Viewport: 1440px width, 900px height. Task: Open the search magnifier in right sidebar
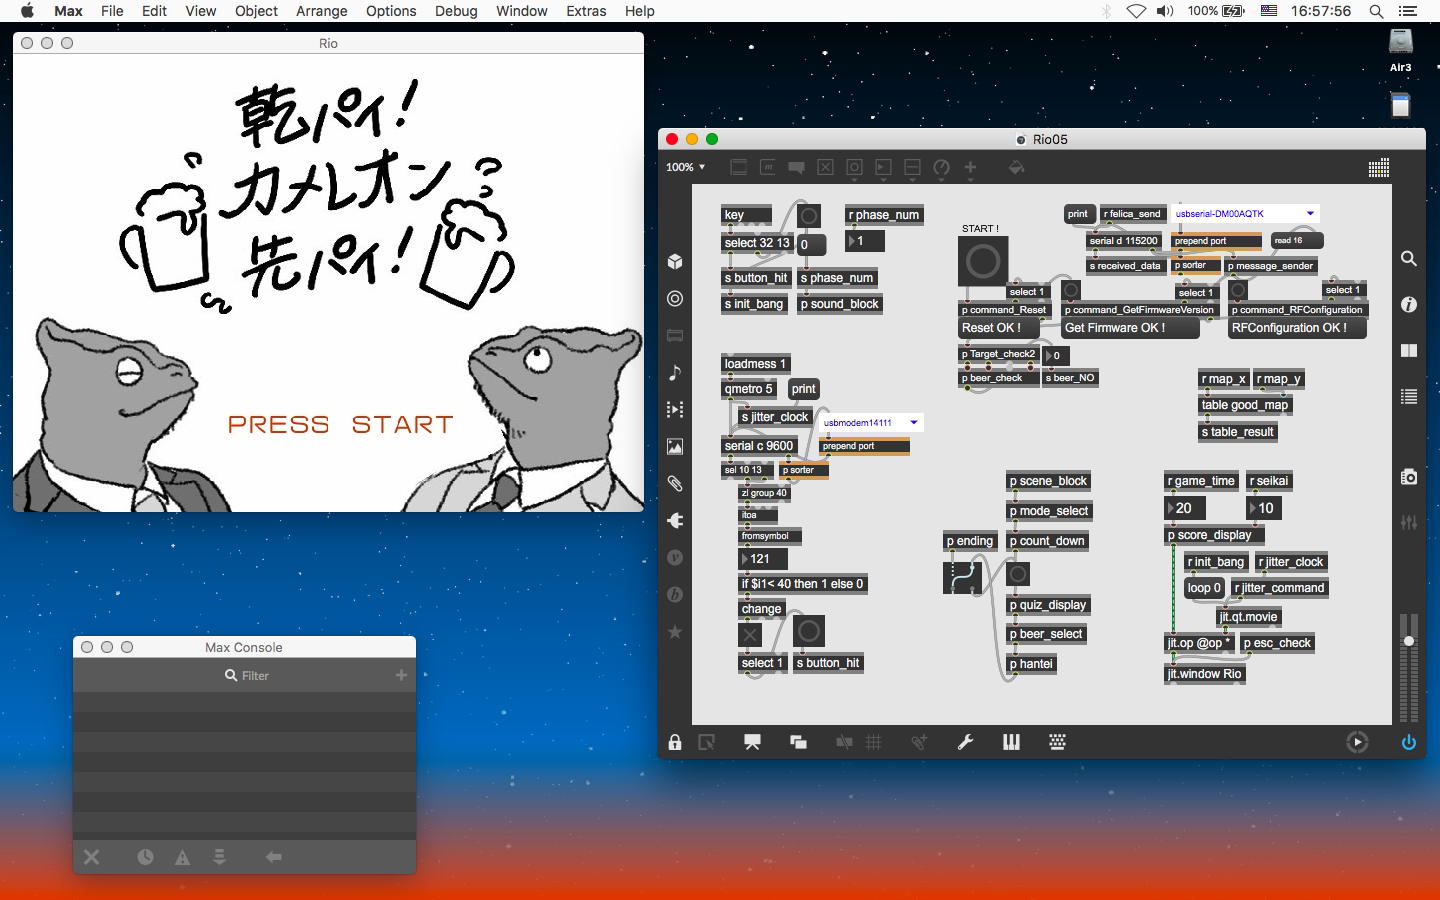pos(1409,258)
